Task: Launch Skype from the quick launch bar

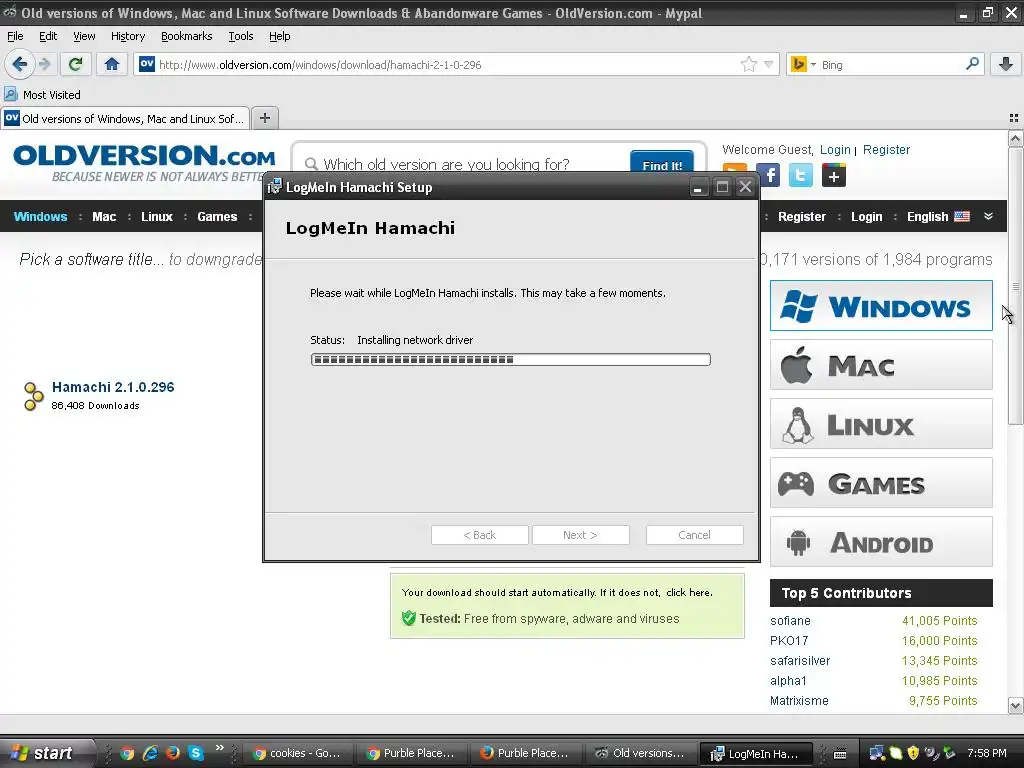Action: [195, 753]
